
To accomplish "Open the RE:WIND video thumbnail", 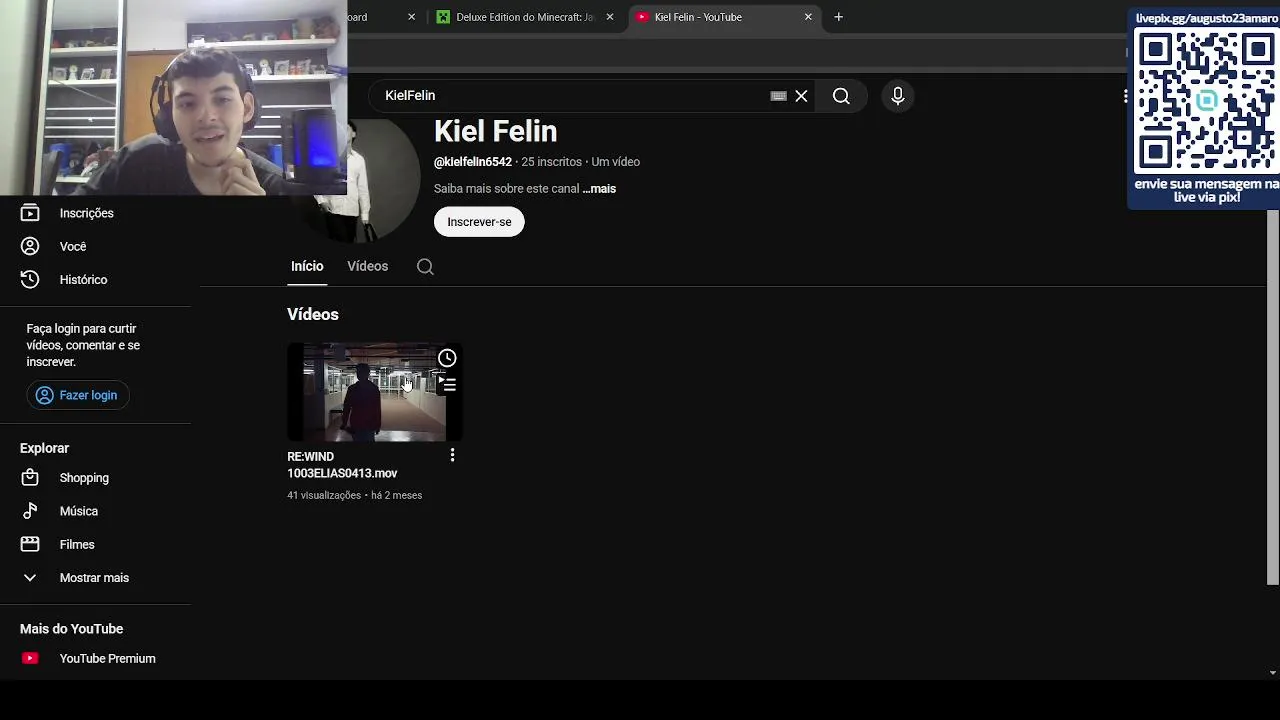I will [375, 392].
